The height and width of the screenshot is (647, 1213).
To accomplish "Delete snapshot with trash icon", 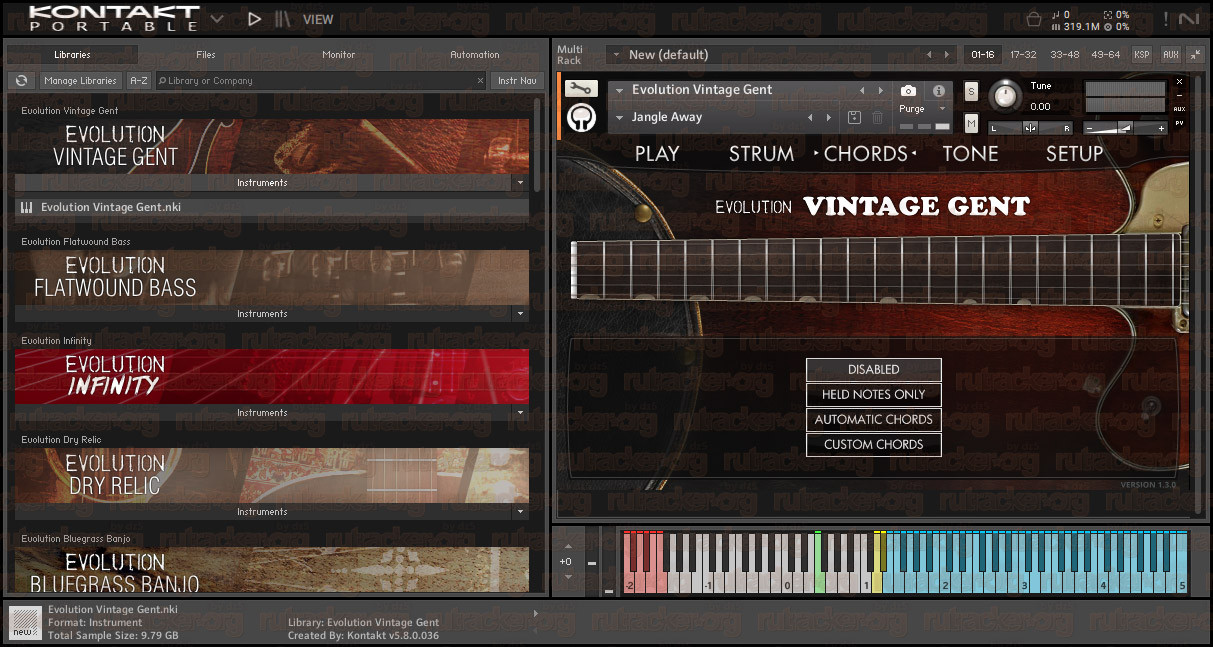I will coord(877,117).
